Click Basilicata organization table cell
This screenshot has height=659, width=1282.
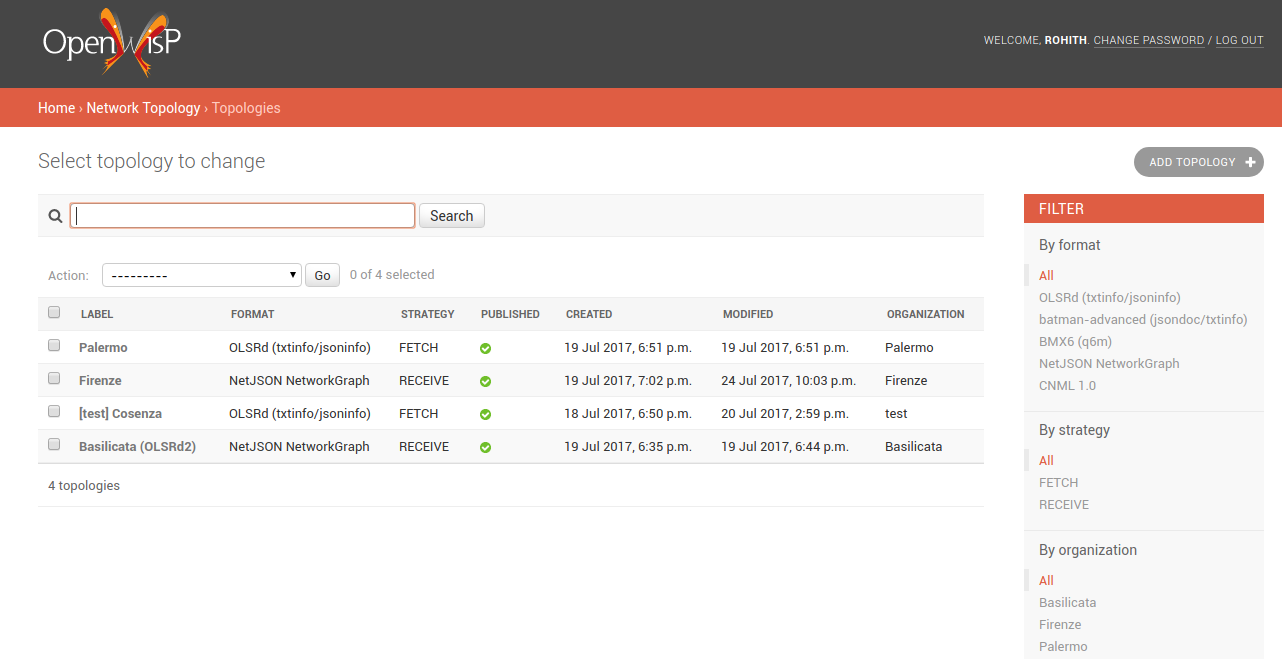pyautogui.click(x=914, y=447)
